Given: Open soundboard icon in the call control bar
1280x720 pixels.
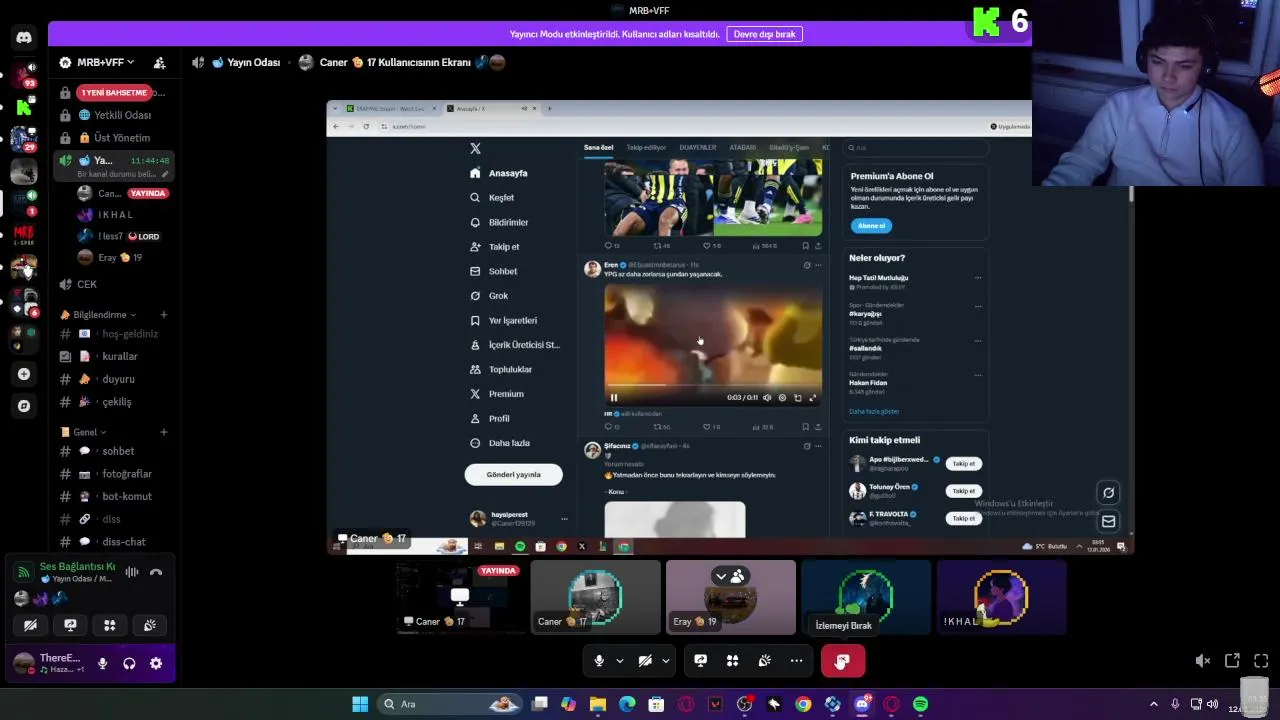Looking at the screenshot, I should click(x=764, y=661).
